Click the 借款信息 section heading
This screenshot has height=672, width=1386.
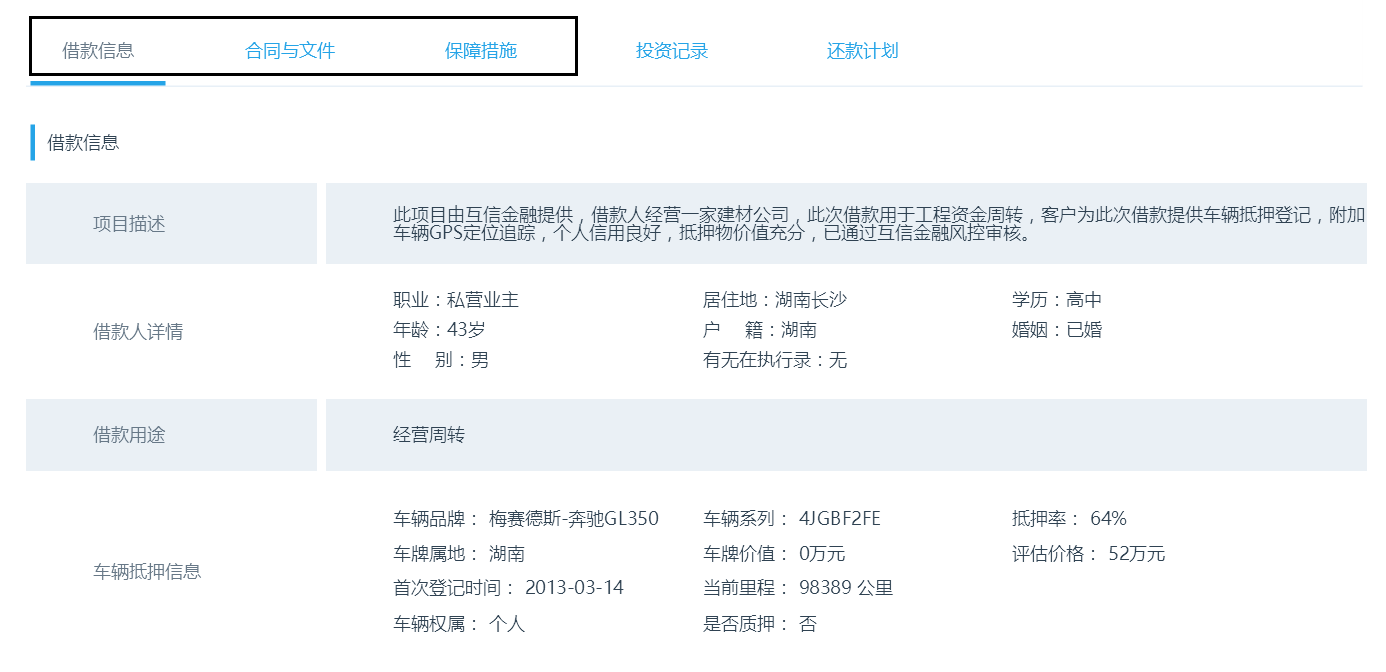pos(84,143)
